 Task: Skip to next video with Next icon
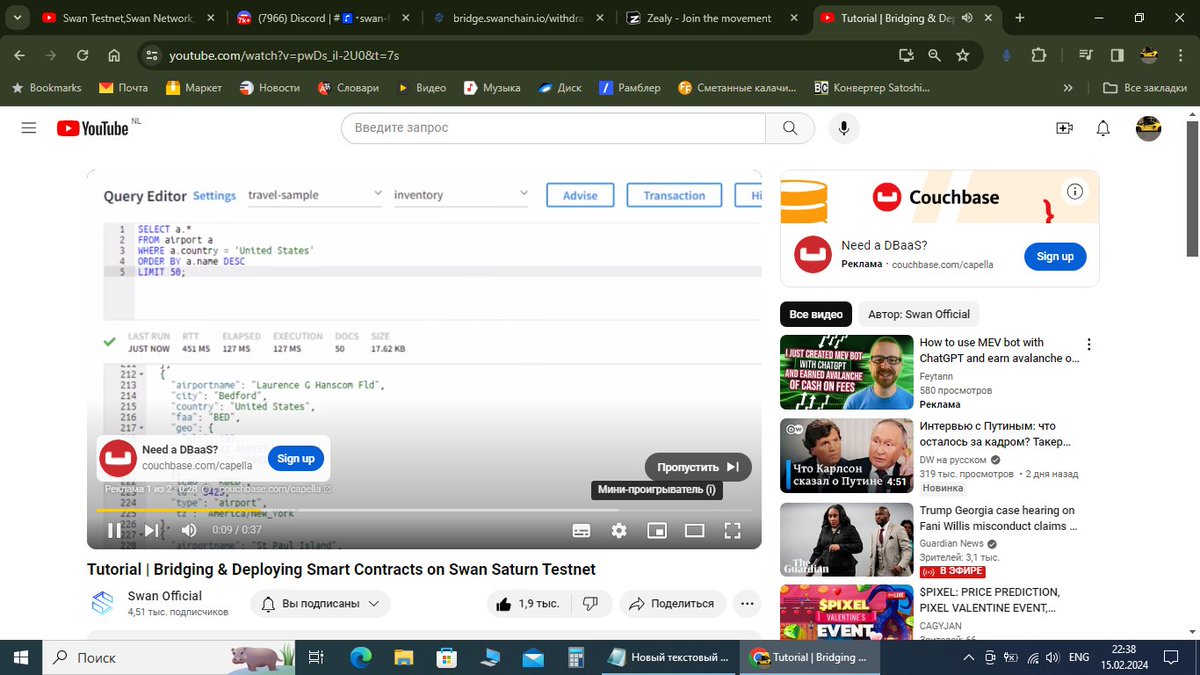click(x=151, y=530)
